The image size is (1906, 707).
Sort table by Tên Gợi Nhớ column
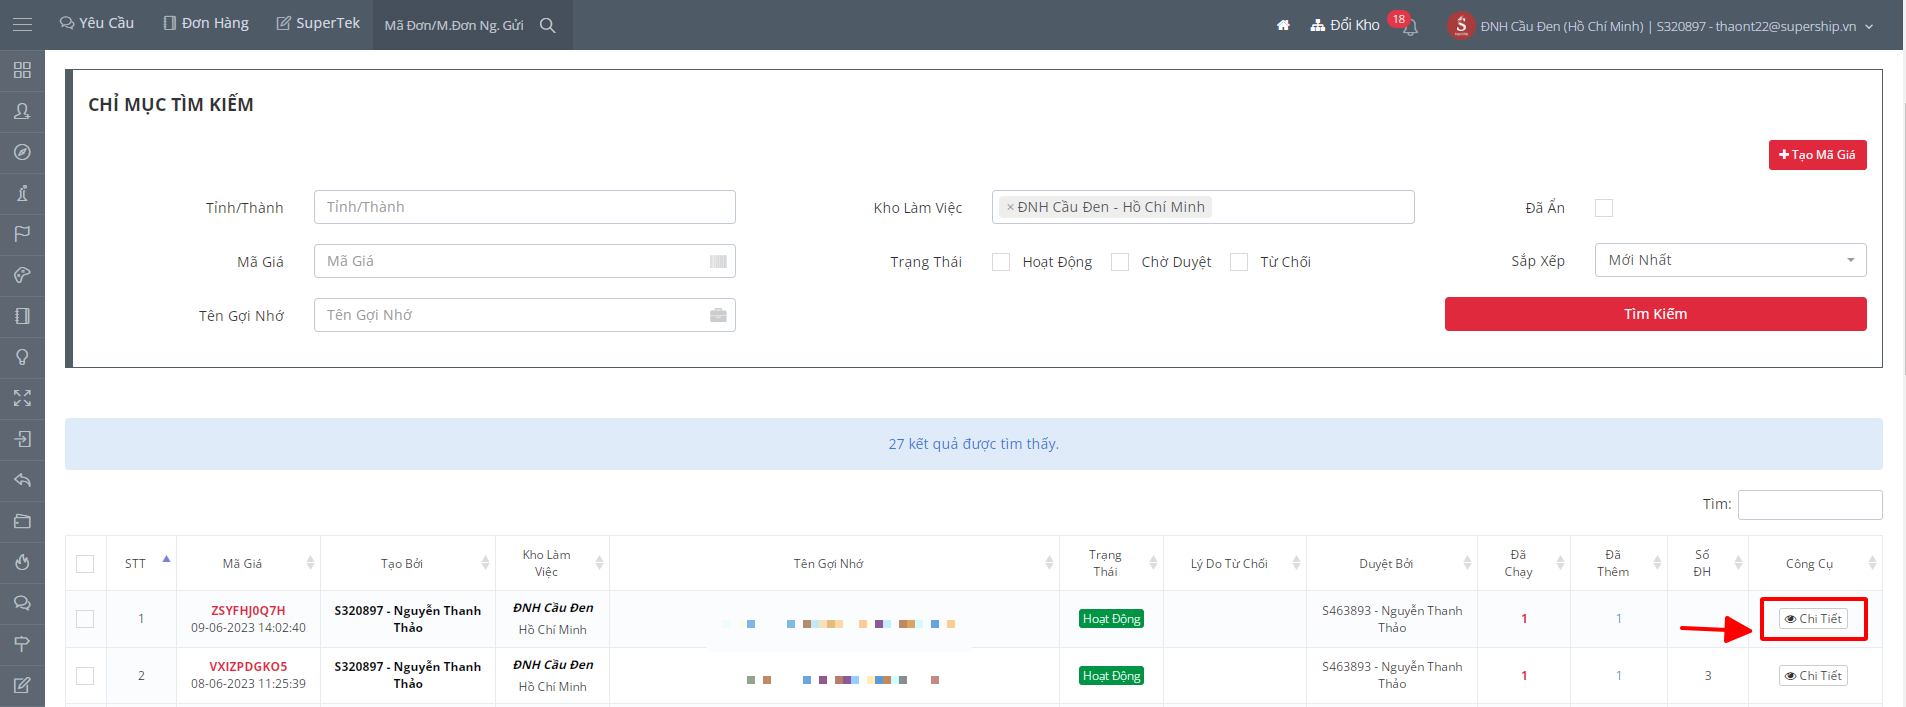(835, 563)
